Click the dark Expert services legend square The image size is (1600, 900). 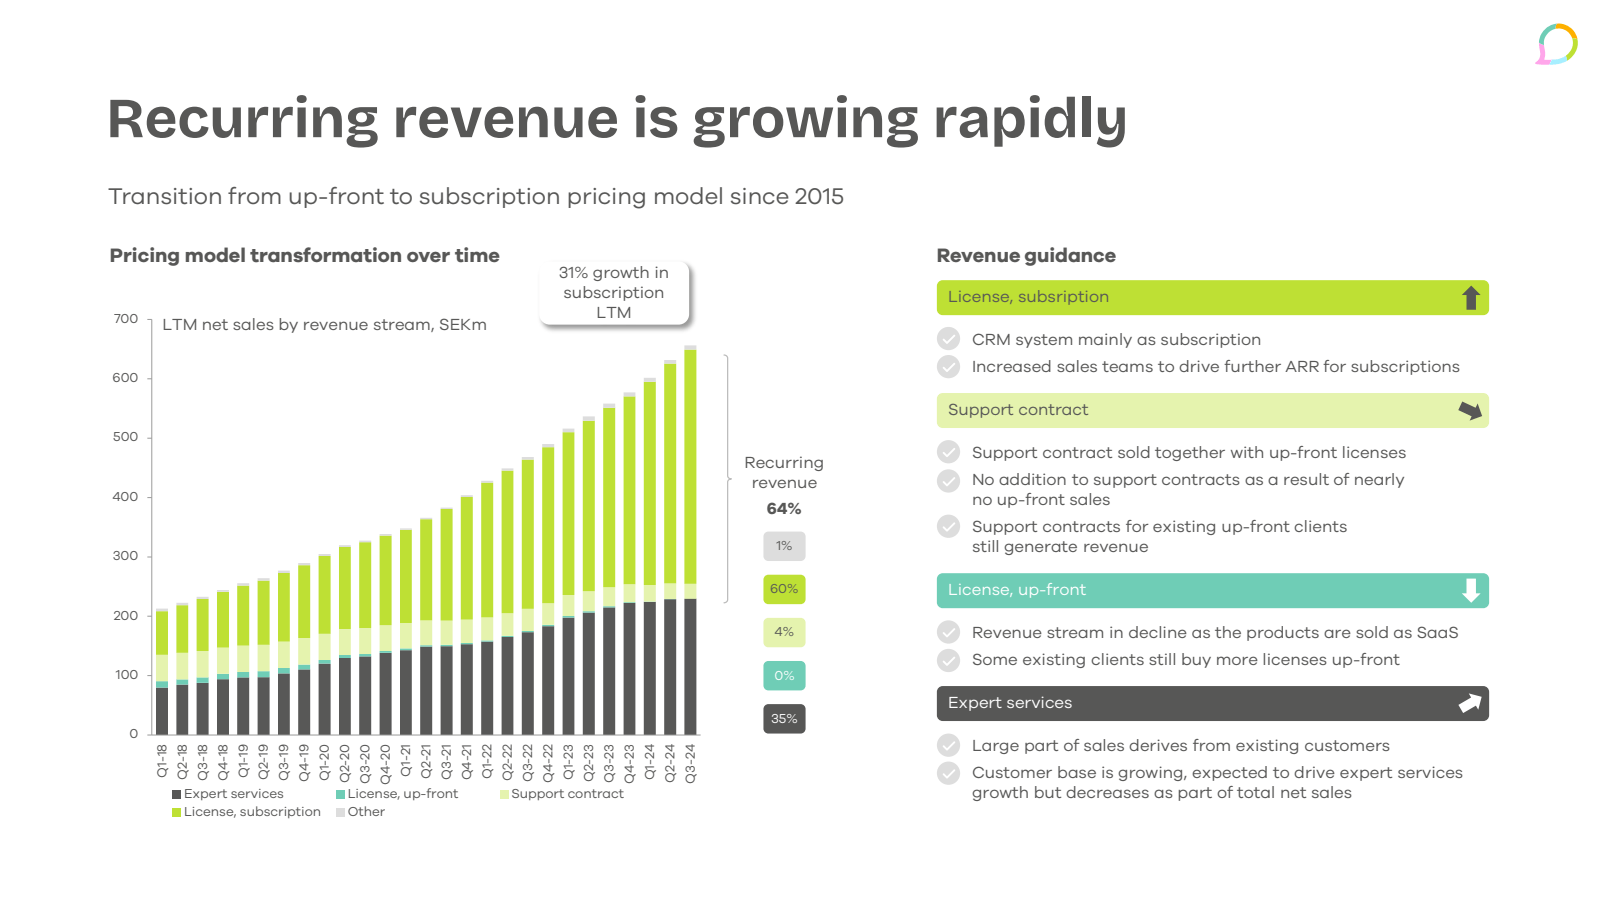coord(176,794)
